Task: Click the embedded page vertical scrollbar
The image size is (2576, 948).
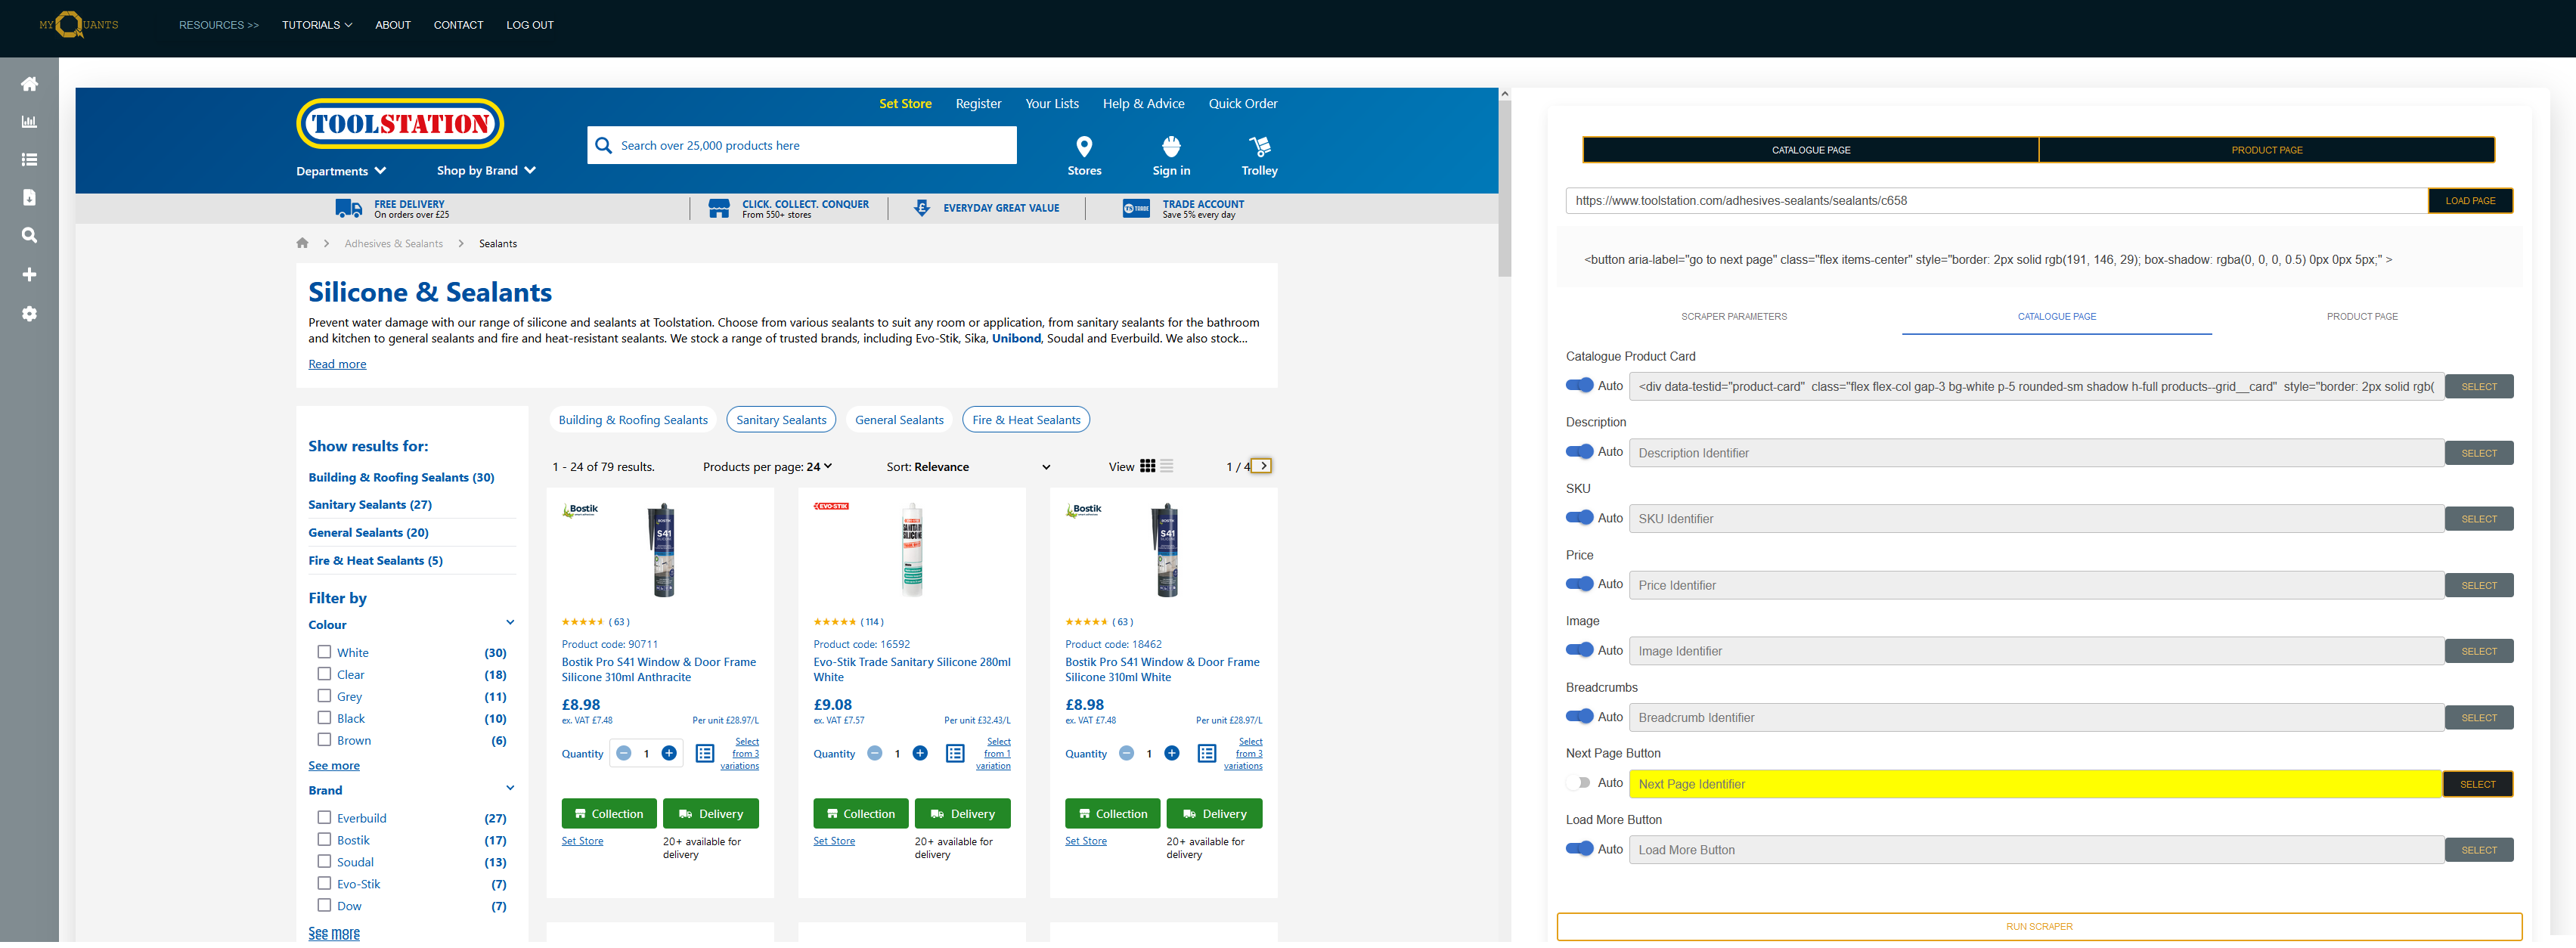Action: click(1504, 188)
